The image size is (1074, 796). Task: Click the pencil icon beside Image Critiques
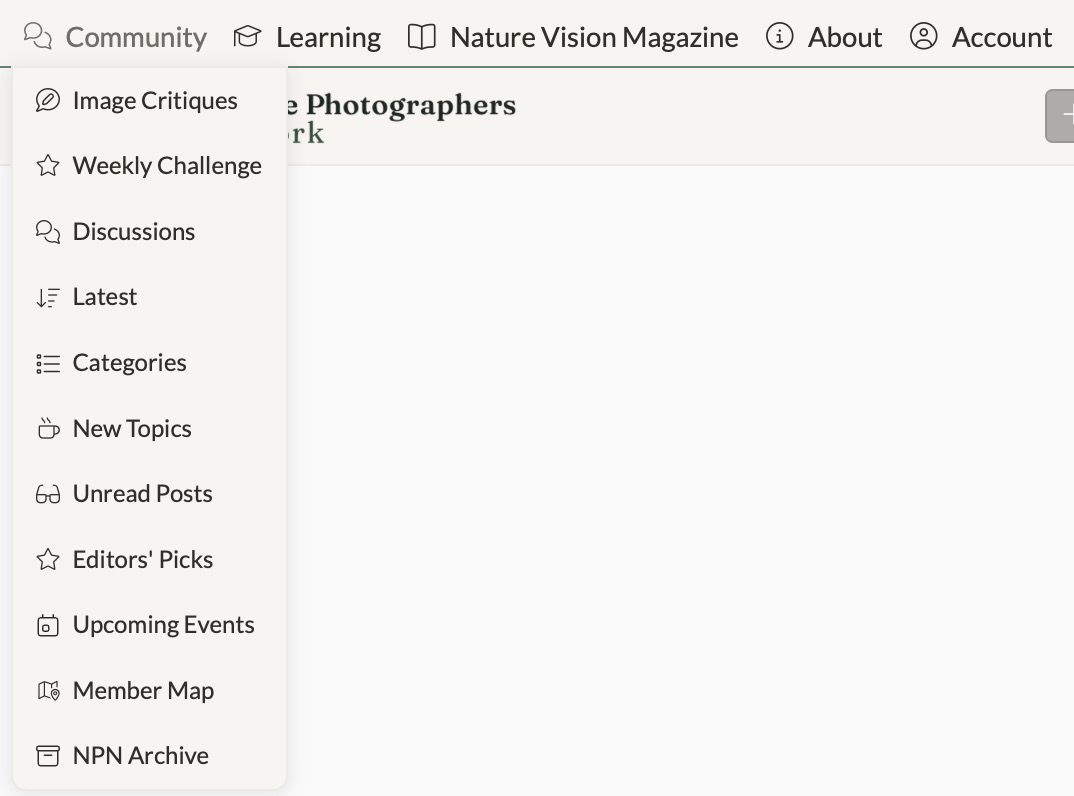pyautogui.click(x=47, y=101)
